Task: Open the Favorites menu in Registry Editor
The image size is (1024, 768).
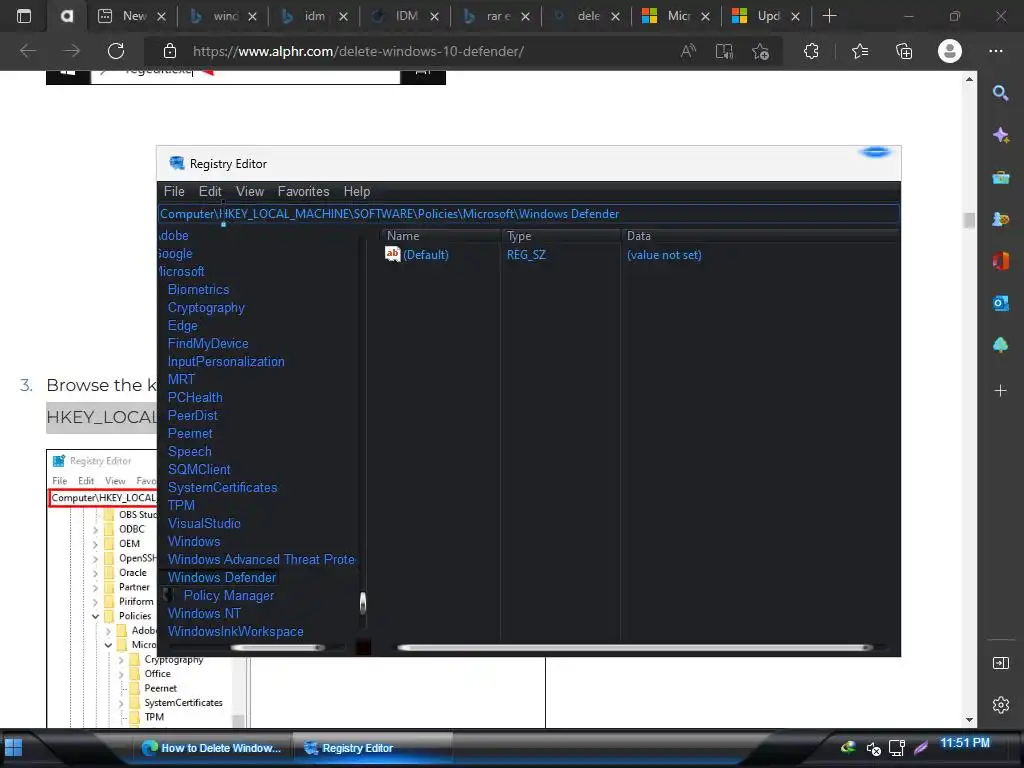Action: tap(303, 191)
